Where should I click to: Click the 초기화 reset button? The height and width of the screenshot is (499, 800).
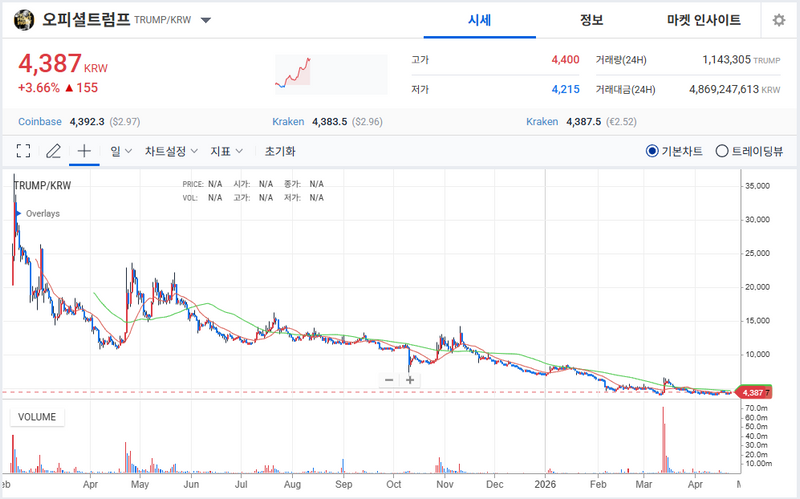click(x=280, y=151)
